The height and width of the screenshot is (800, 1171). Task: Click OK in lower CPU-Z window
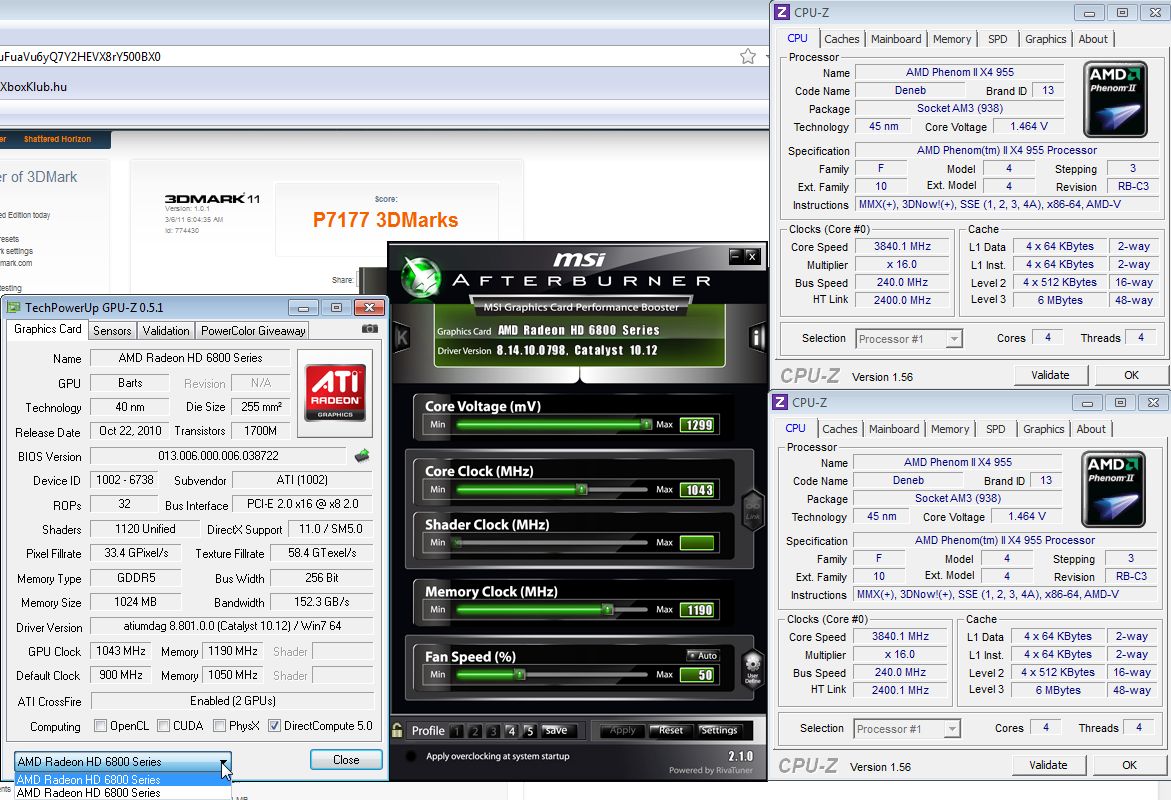1129,765
